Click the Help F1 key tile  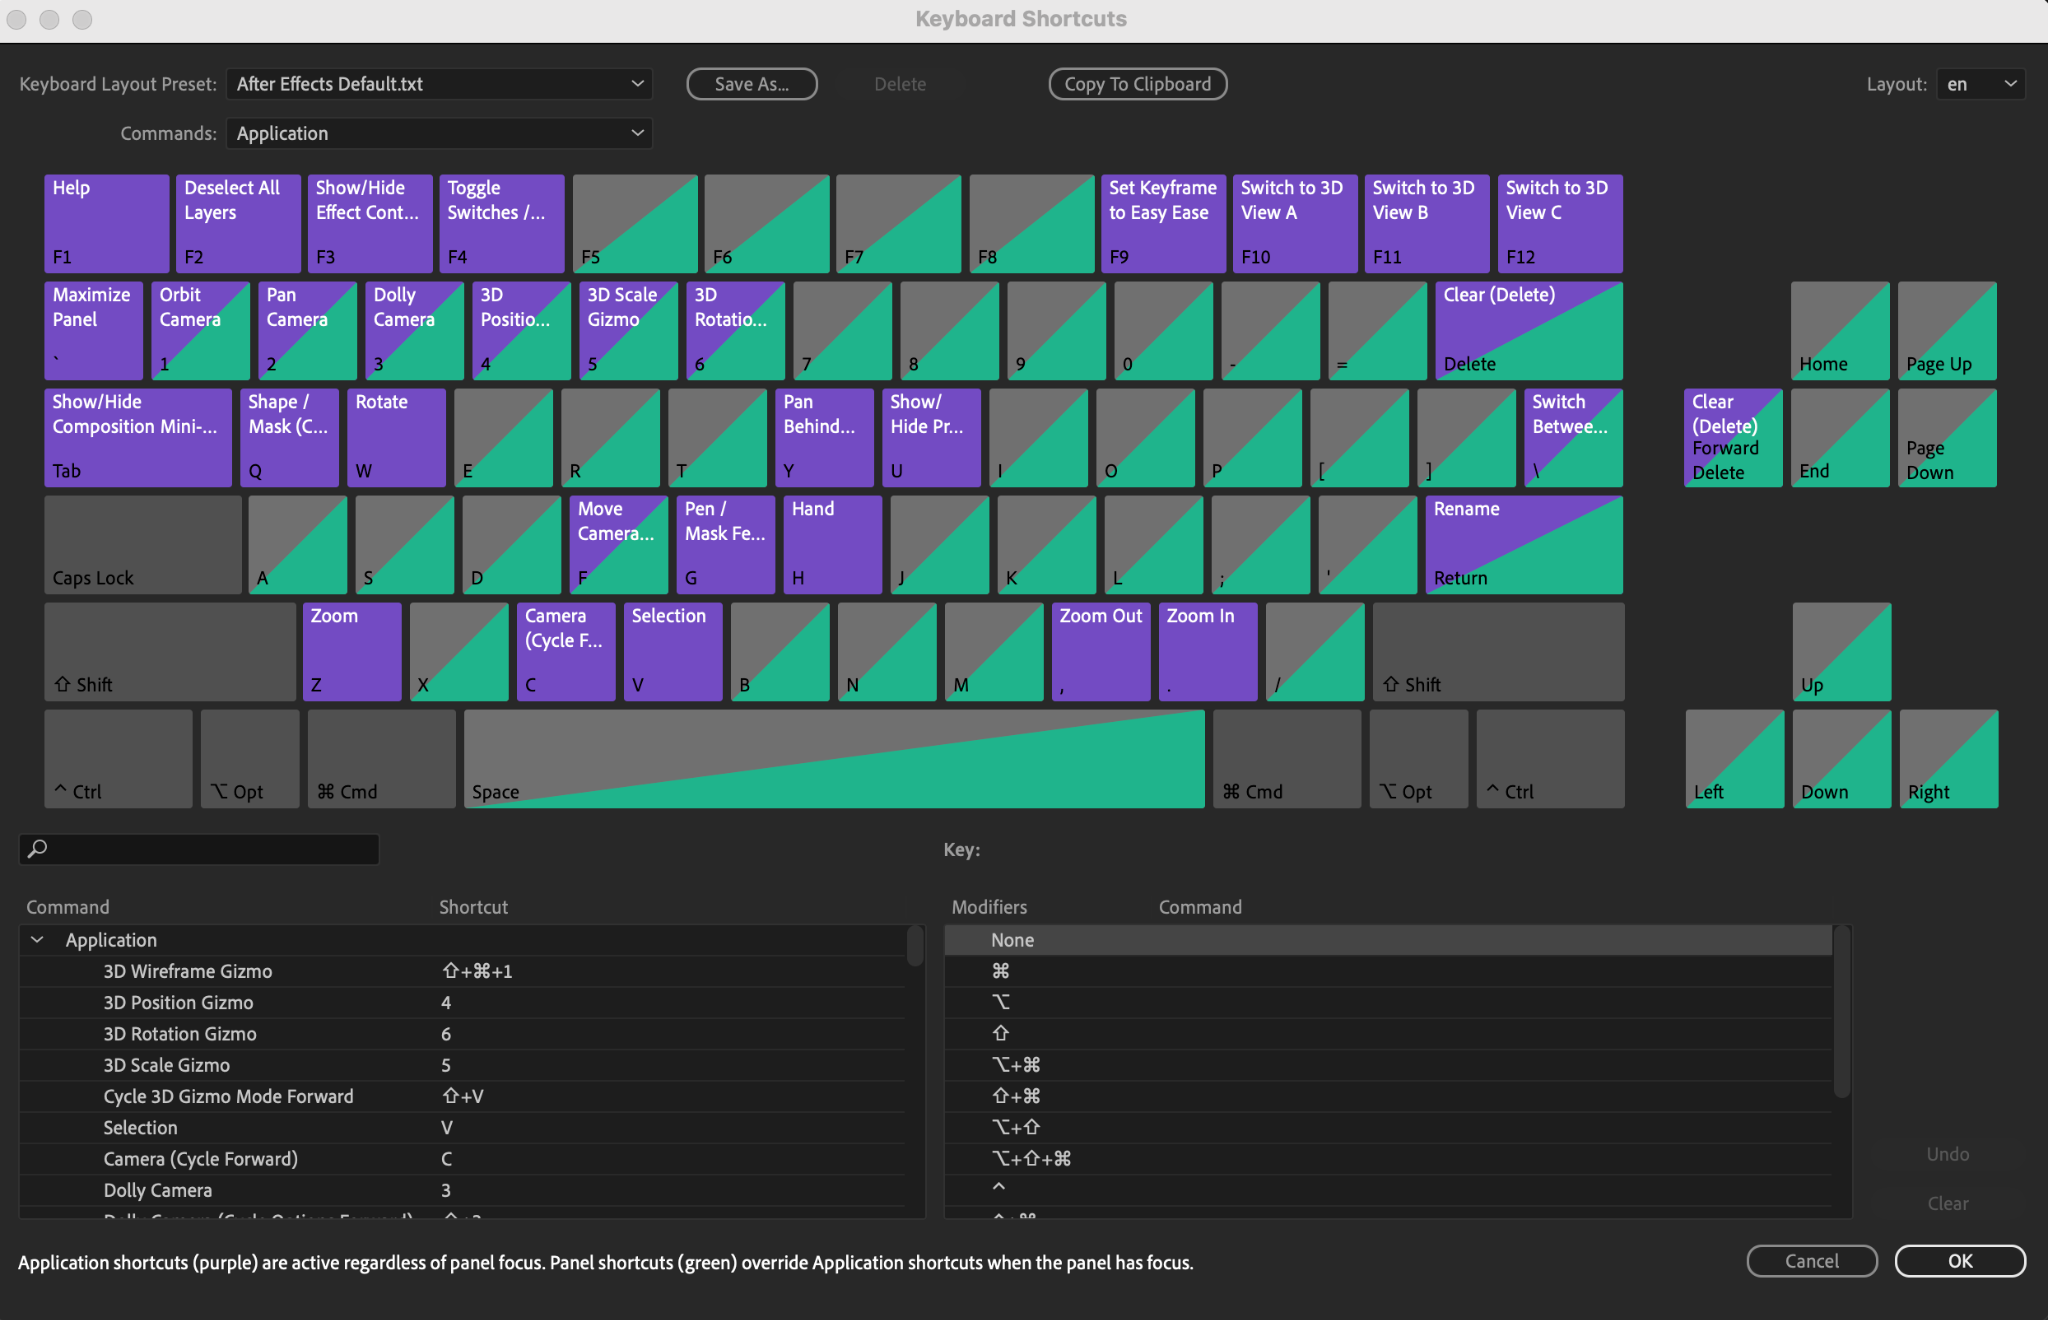pyautogui.click(x=106, y=222)
